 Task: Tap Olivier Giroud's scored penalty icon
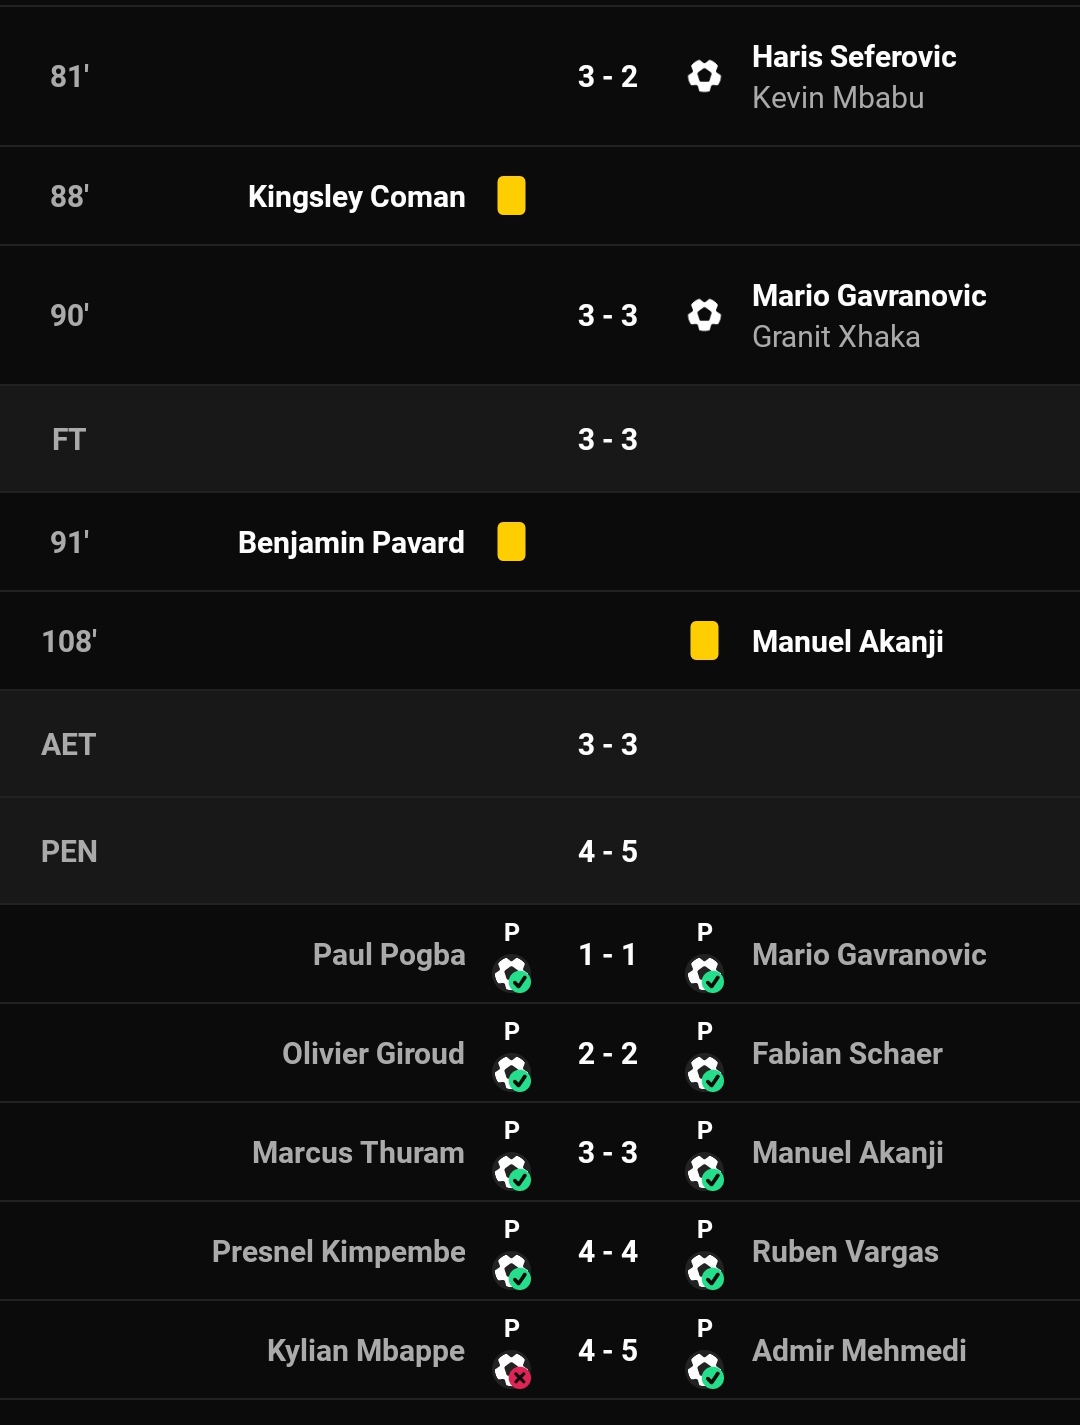(512, 1073)
